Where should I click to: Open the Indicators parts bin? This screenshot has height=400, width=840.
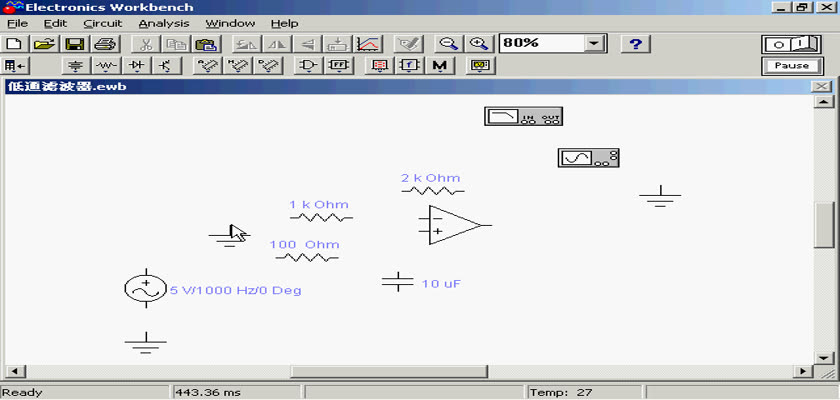(379, 66)
